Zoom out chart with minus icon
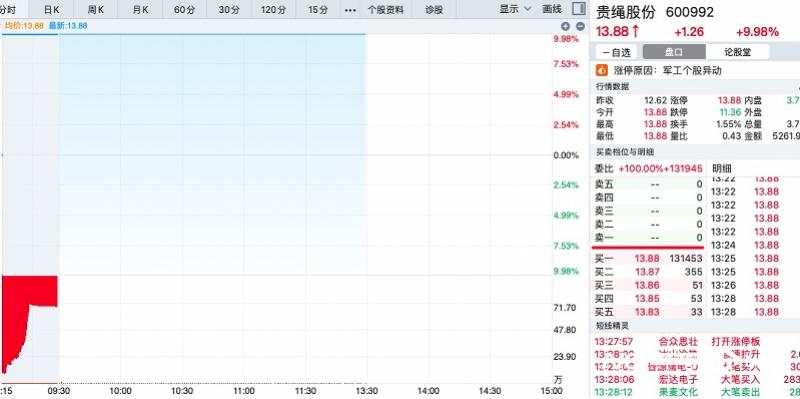The width and height of the screenshot is (800, 399). pos(580,26)
